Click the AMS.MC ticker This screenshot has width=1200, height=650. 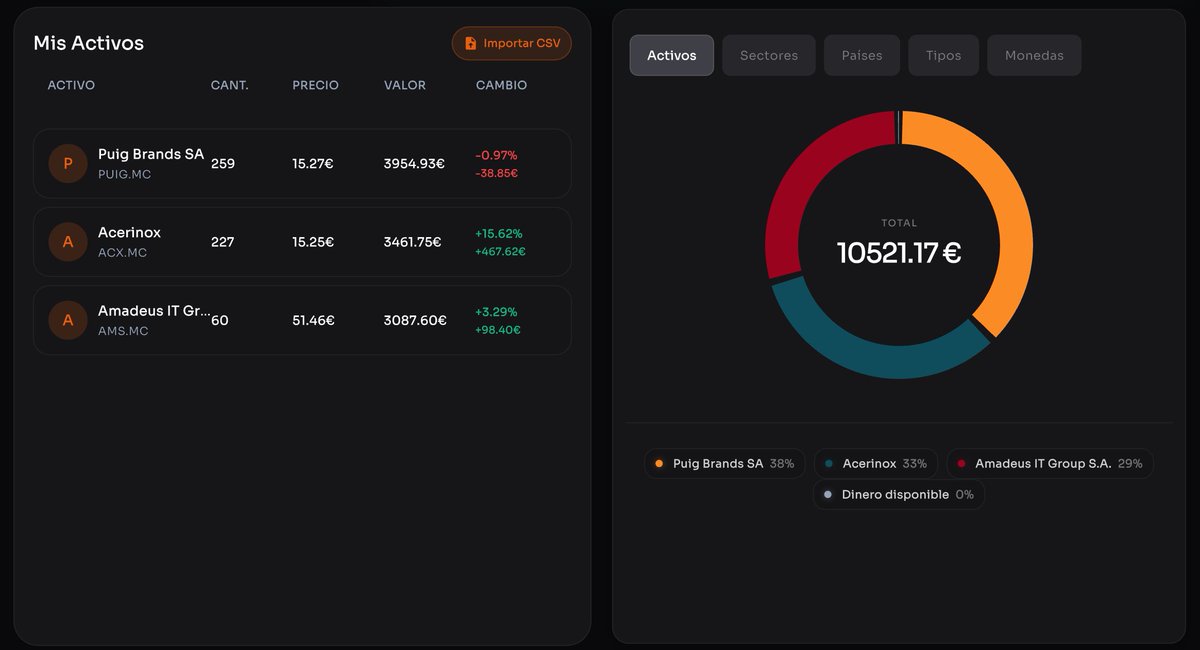click(123, 331)
